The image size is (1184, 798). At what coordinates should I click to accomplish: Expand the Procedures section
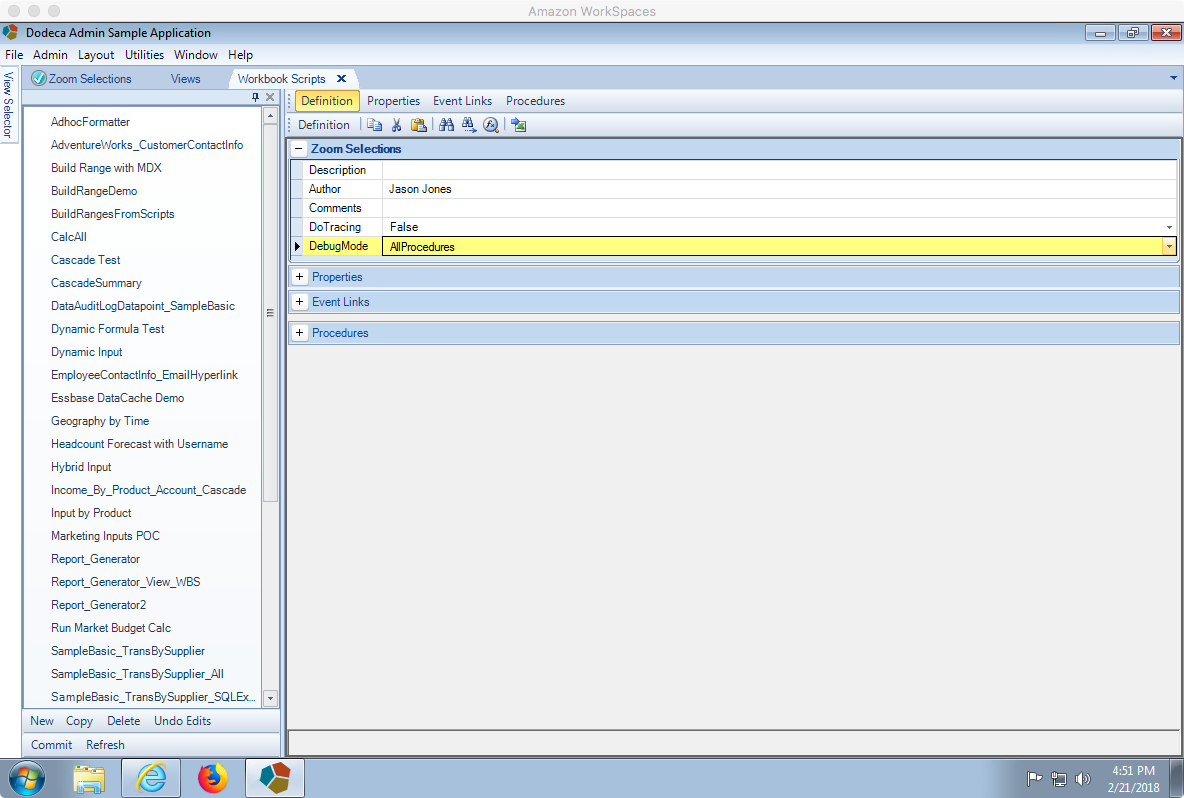pos(300,332)
